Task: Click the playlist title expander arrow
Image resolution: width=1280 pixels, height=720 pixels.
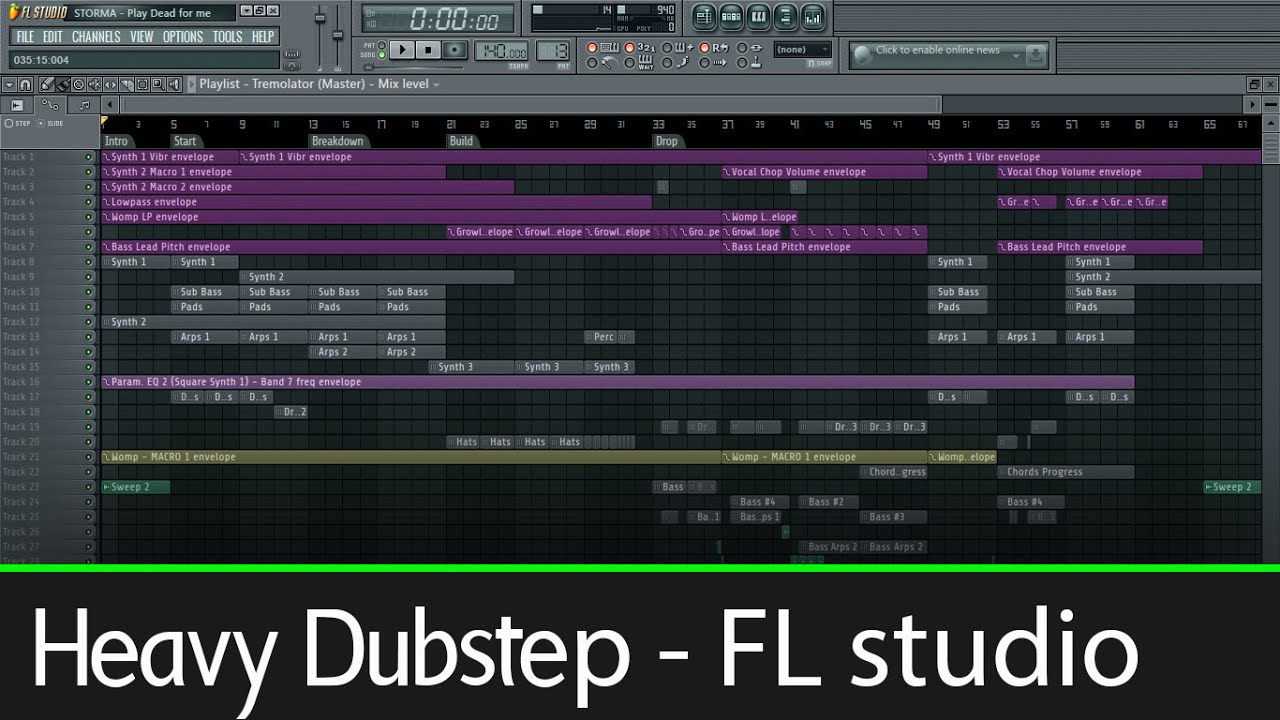Action: (191, 85)
